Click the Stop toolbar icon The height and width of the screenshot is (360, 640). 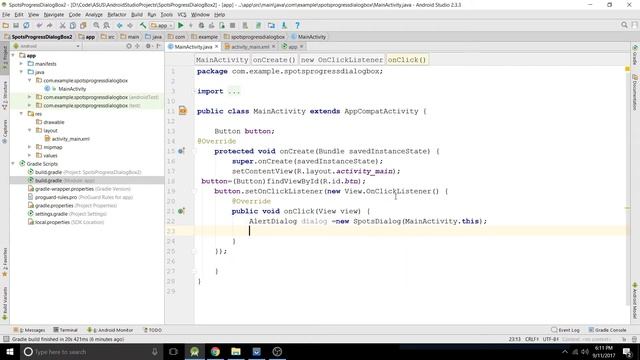click(232, 25)
